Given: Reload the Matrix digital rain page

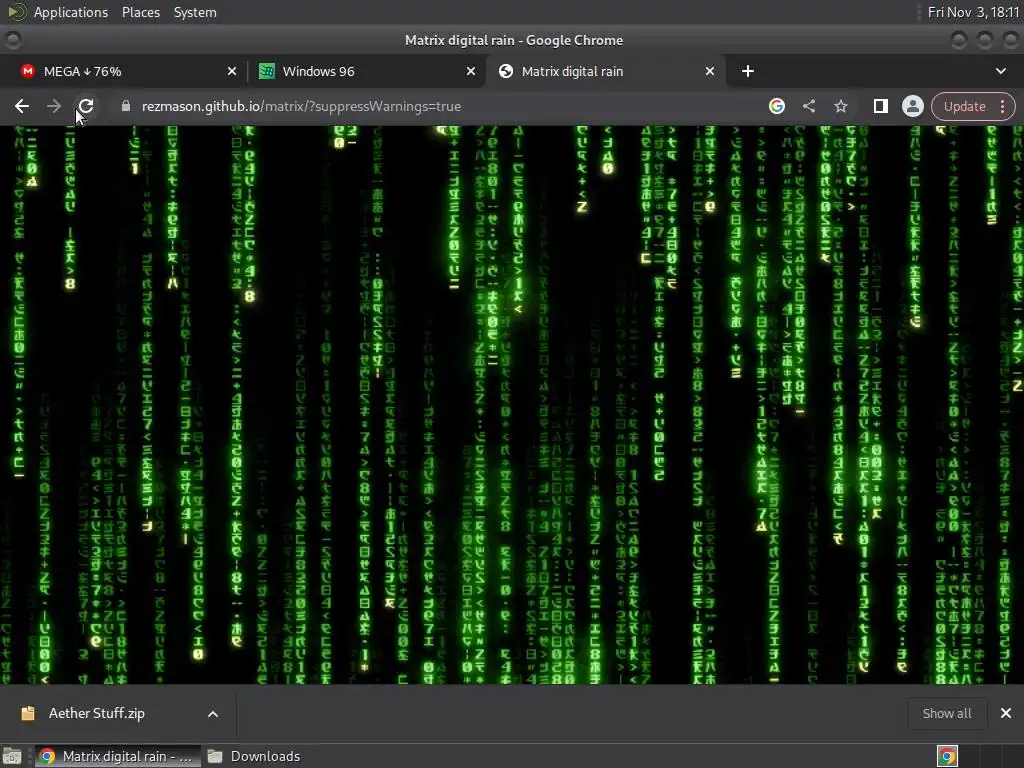Looking at the screenshot, I should 86,106.
